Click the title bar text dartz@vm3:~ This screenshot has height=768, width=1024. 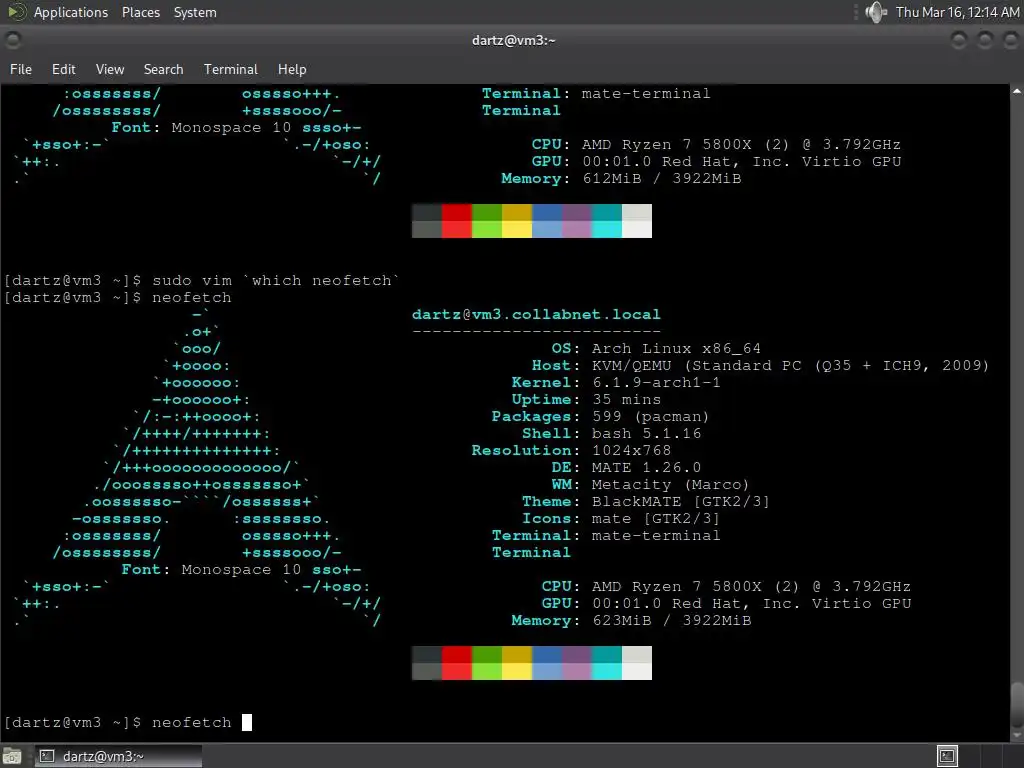513,40
